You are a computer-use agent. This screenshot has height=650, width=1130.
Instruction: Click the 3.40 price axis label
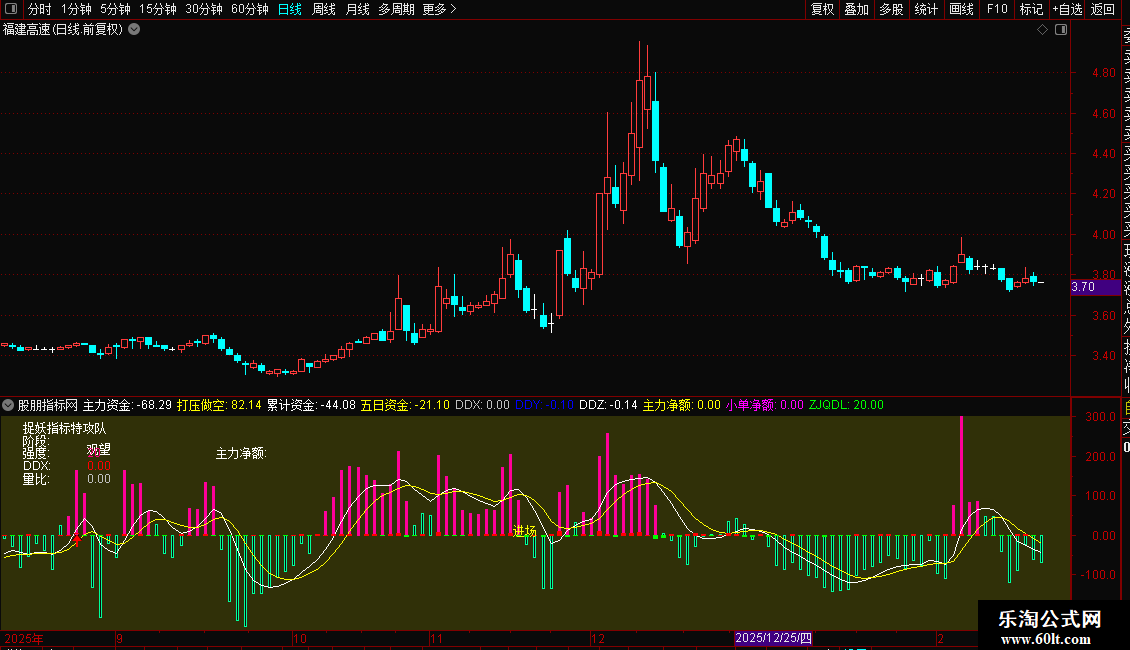point(1104,356)
